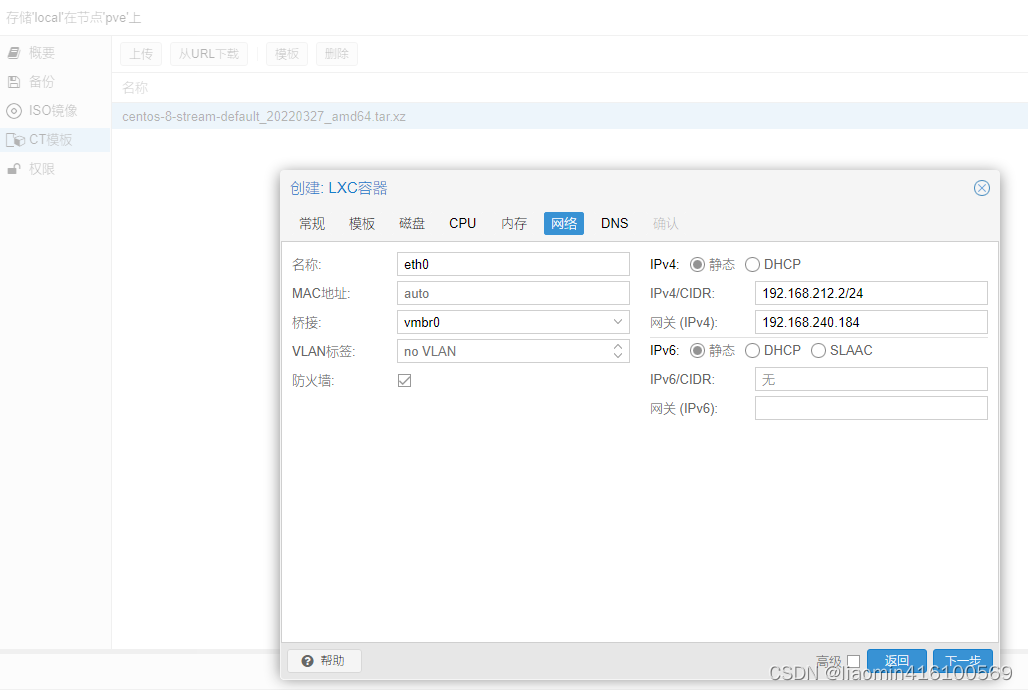Select DHCP for IPv4
The width and height of the screenshot is (1028, 690).
tap(752, 264)
